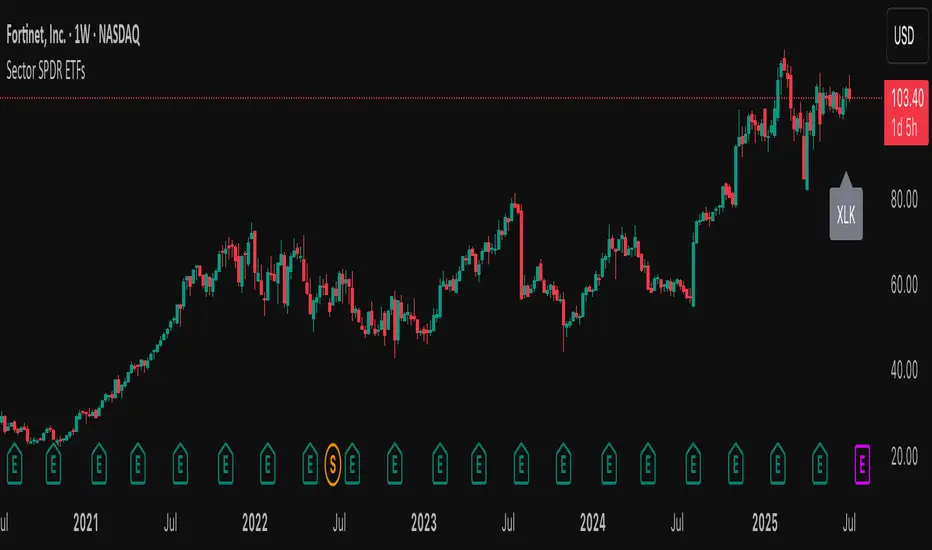Open the first earnings marker after the 2021 label

click(99, 464)
